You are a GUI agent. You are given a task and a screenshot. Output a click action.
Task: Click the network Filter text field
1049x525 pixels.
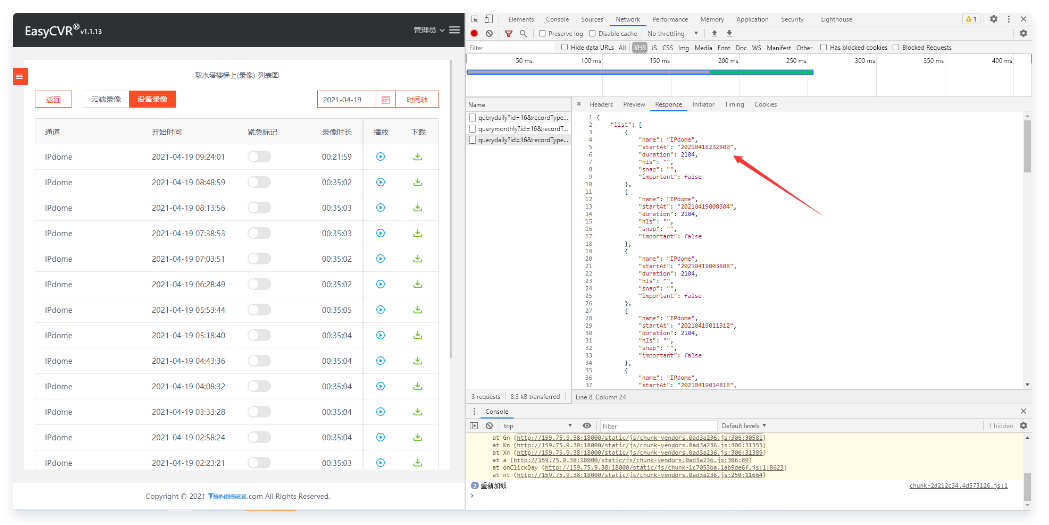[511, 47]
